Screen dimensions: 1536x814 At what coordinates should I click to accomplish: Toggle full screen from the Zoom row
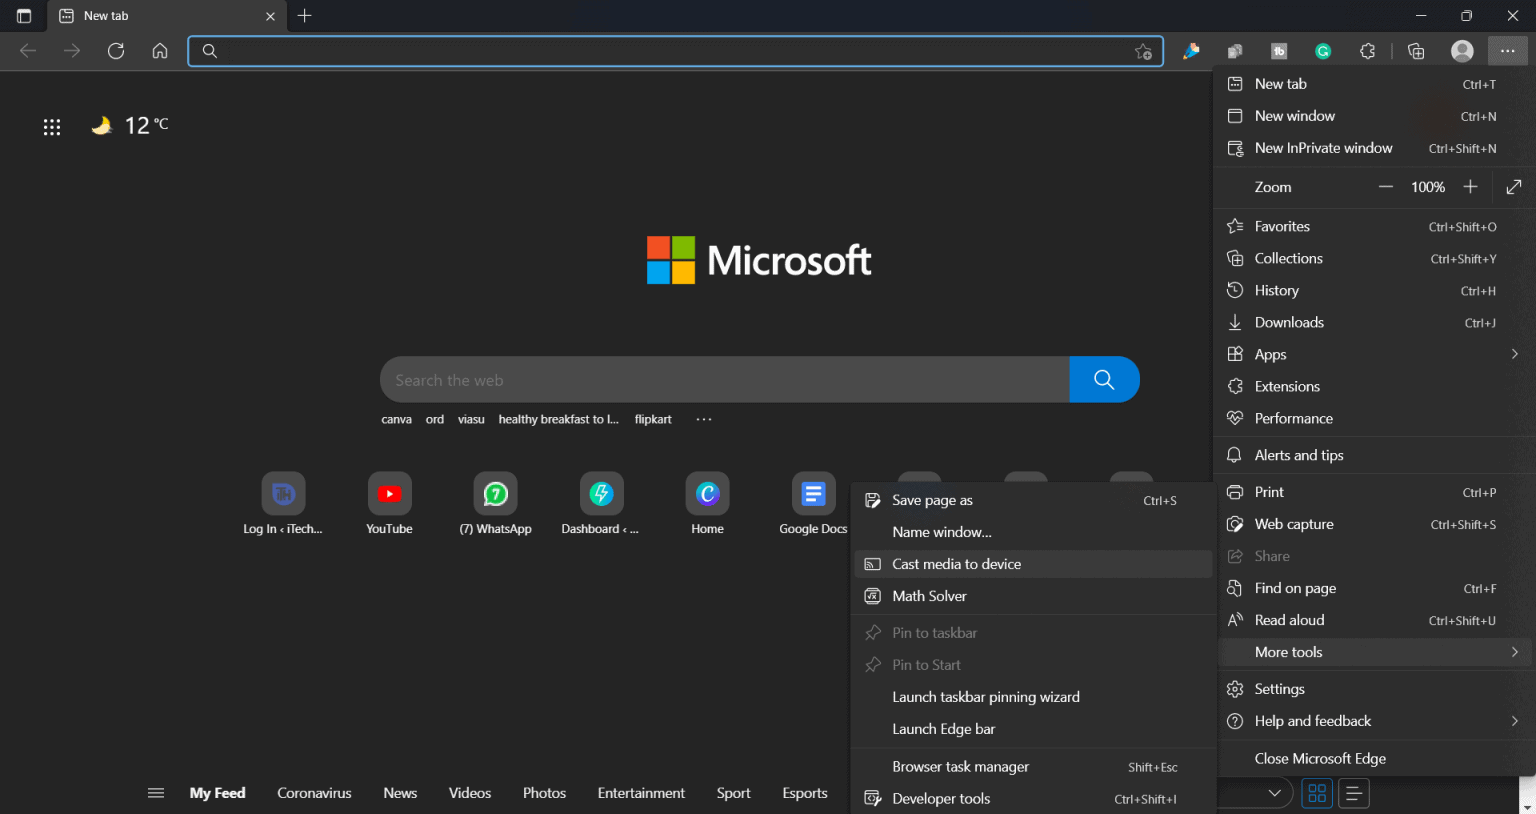pos(1513,187)
